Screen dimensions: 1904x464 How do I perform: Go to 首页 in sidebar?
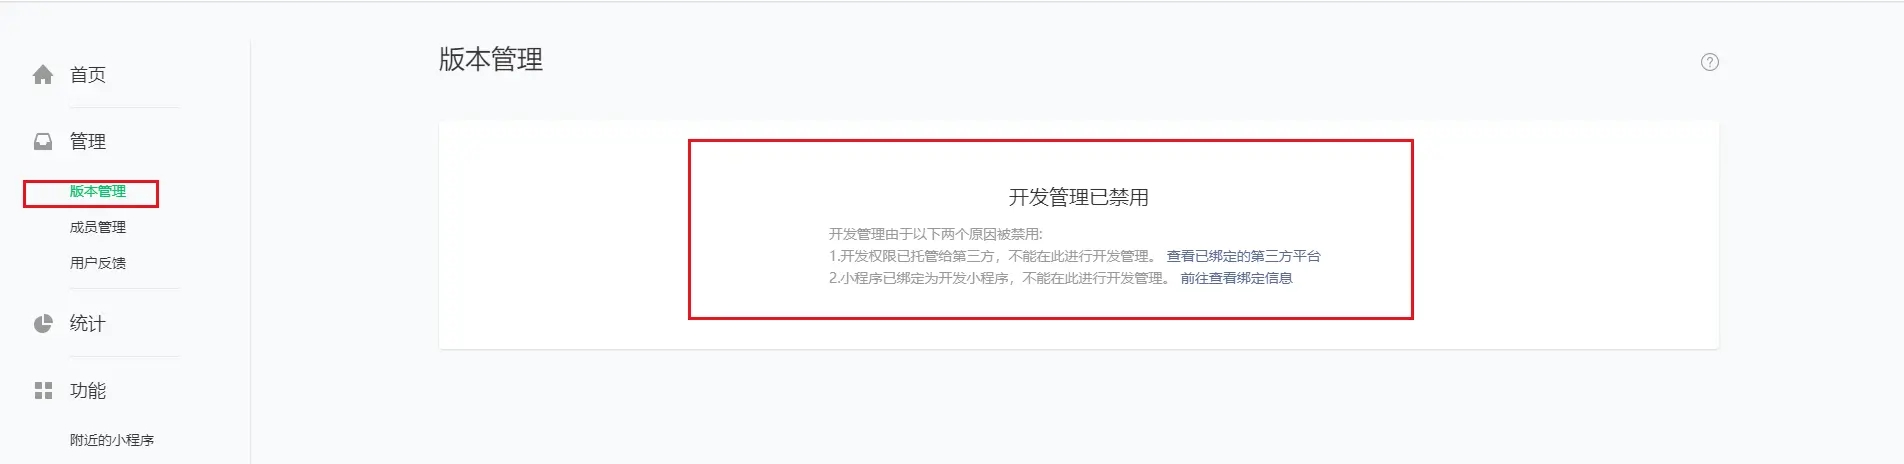pos(88,75)
